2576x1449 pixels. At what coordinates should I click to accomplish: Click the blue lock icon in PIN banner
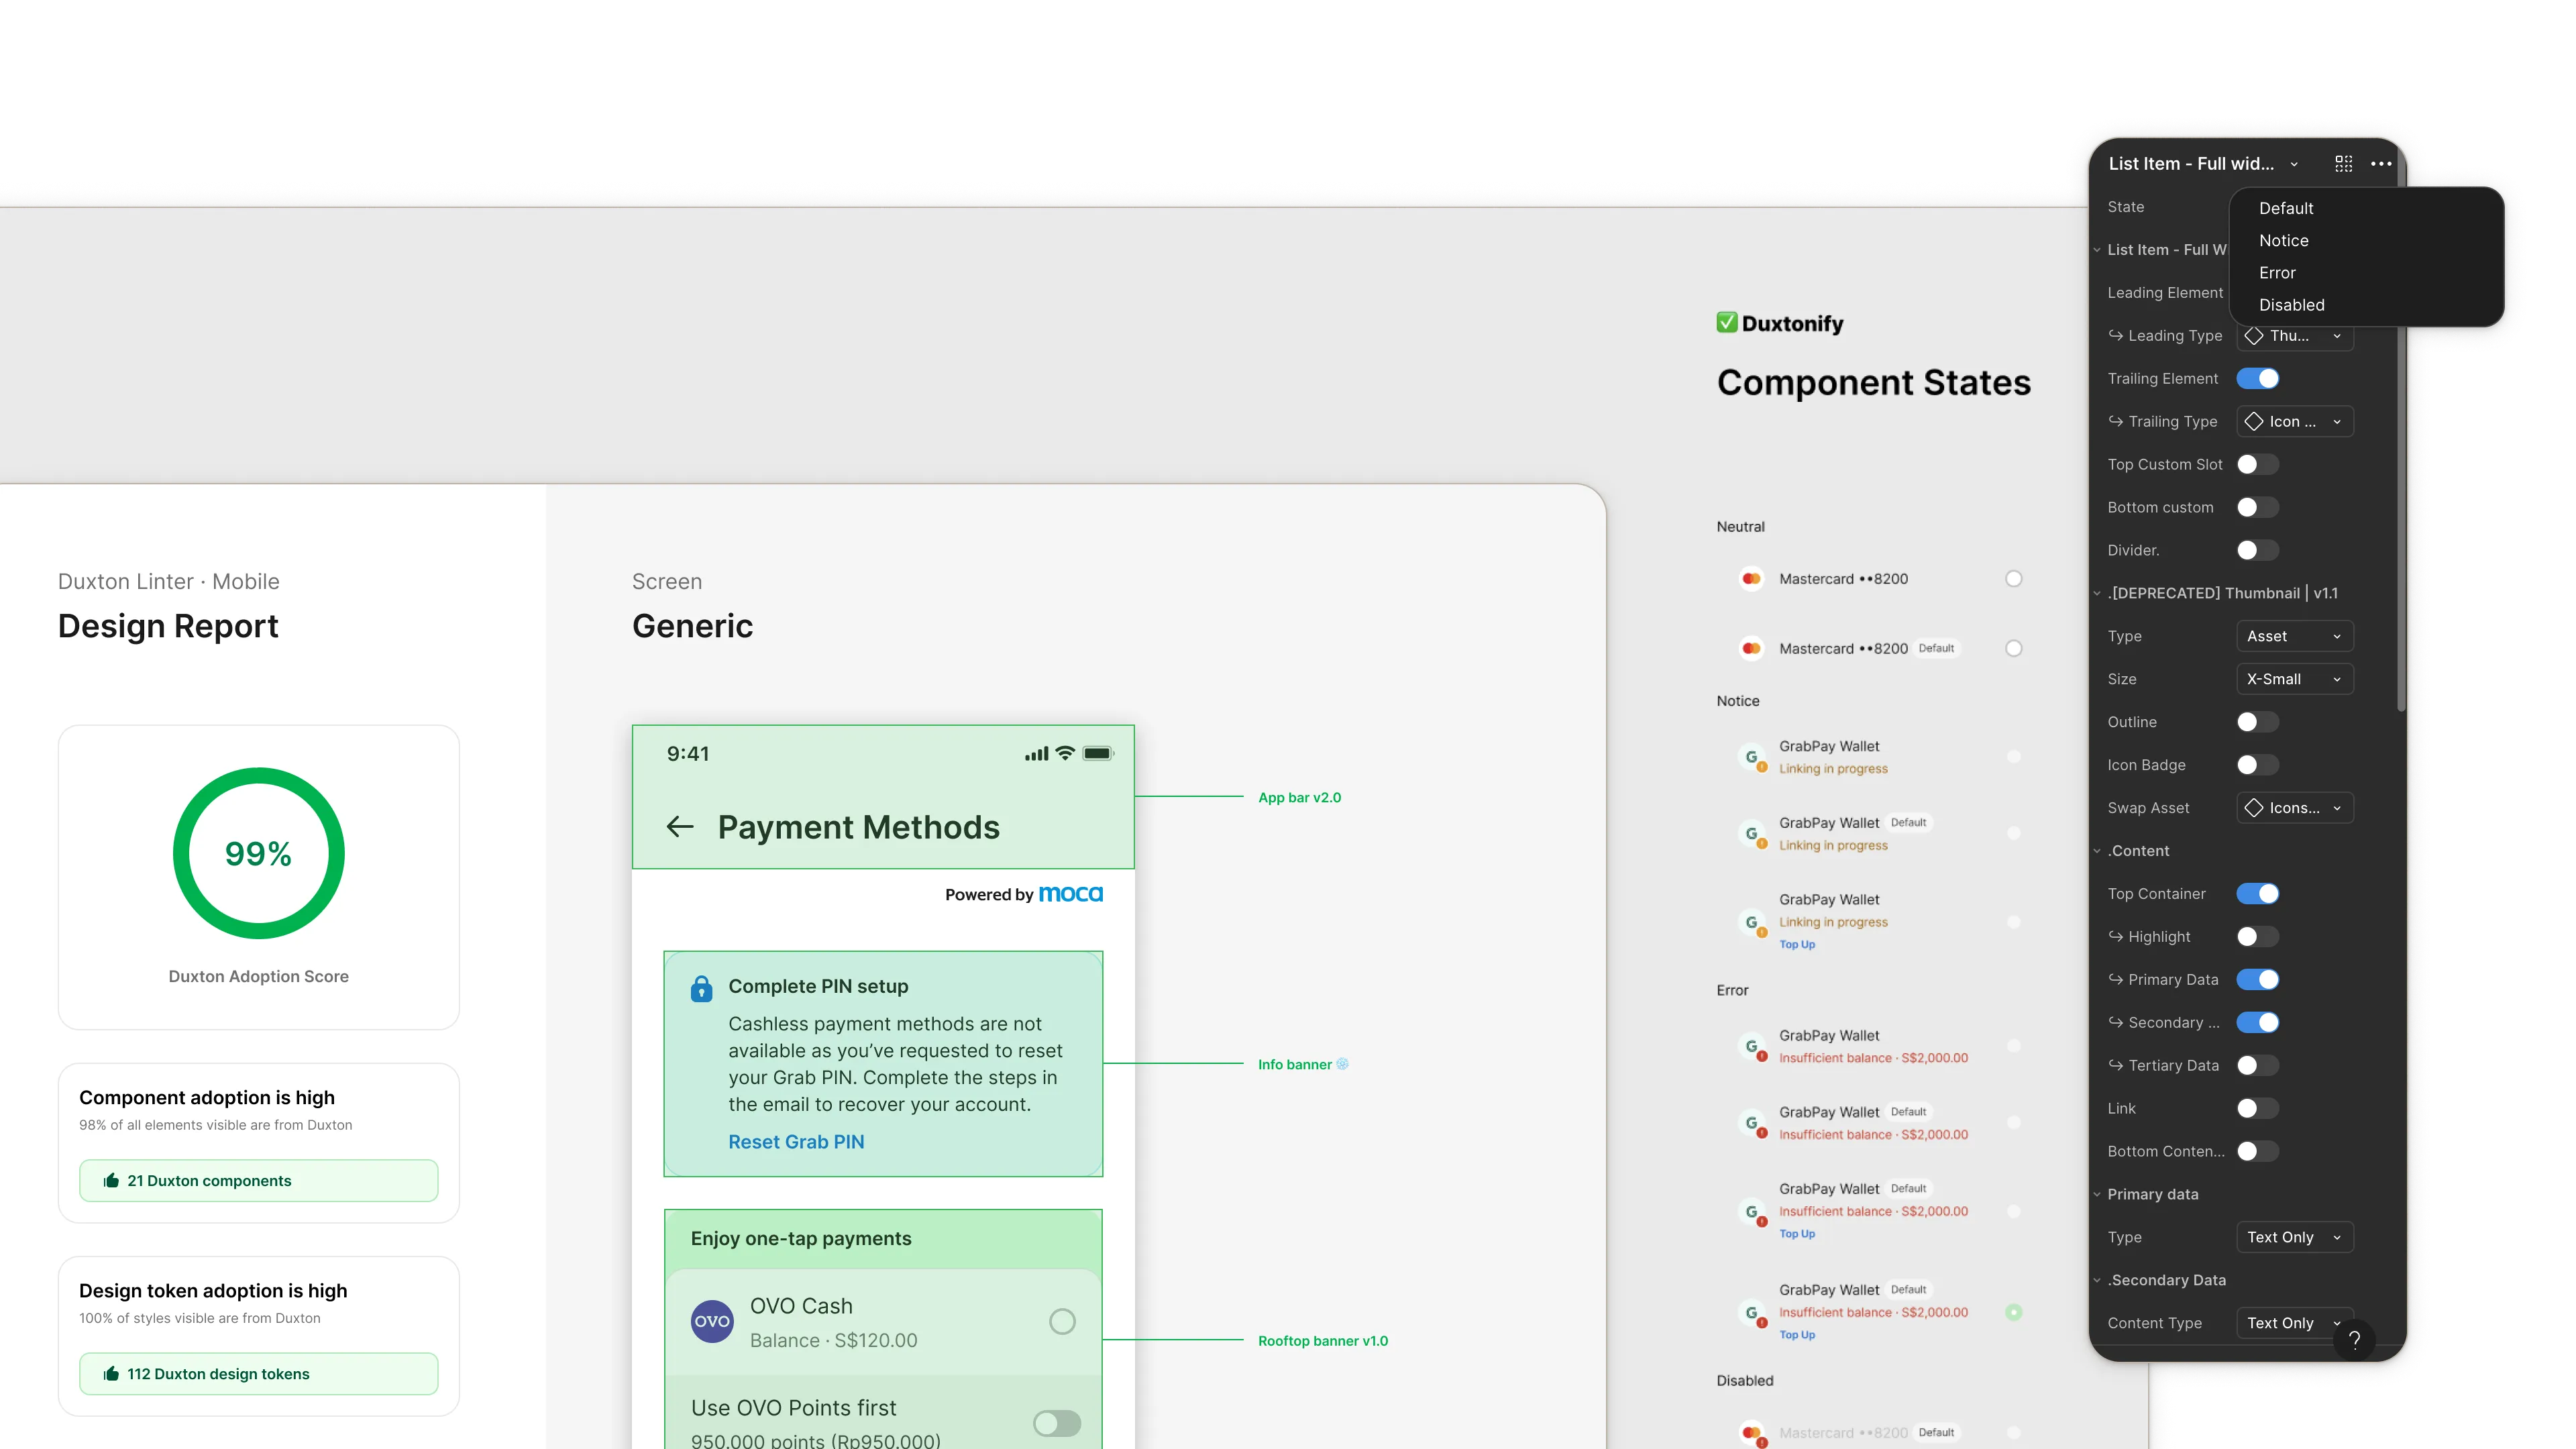point(701,988)
